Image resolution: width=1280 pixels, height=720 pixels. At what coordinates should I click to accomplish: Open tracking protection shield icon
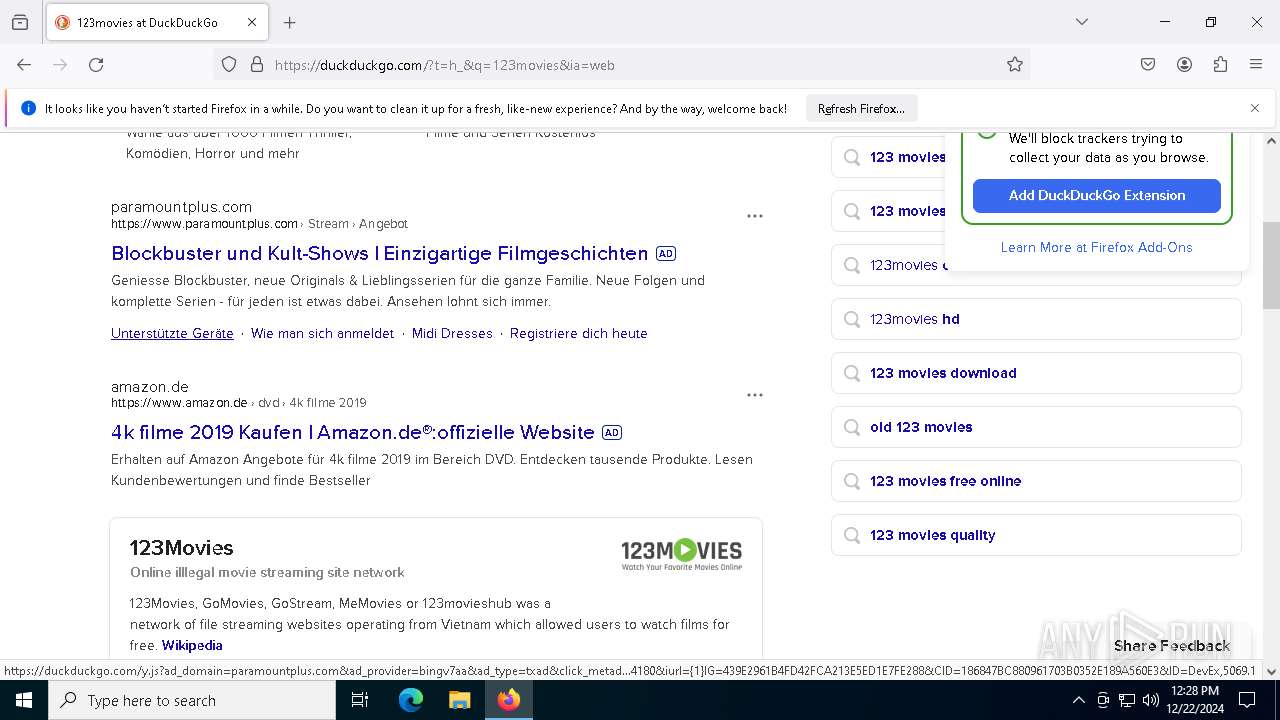click(x=229, y=65)
